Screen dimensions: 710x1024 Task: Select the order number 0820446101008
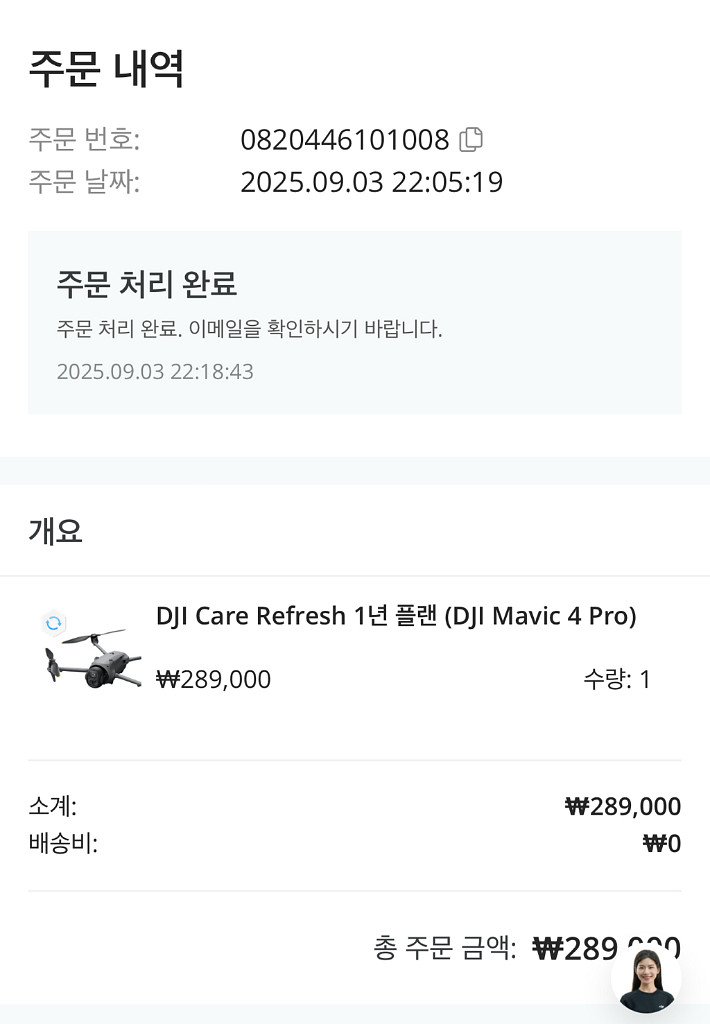[x=344, y=140]
